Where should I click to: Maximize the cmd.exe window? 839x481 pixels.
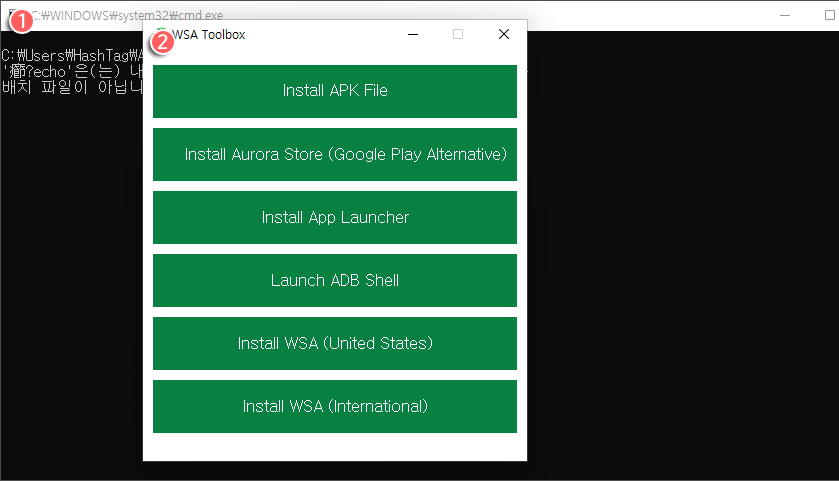tap(829, 16)
